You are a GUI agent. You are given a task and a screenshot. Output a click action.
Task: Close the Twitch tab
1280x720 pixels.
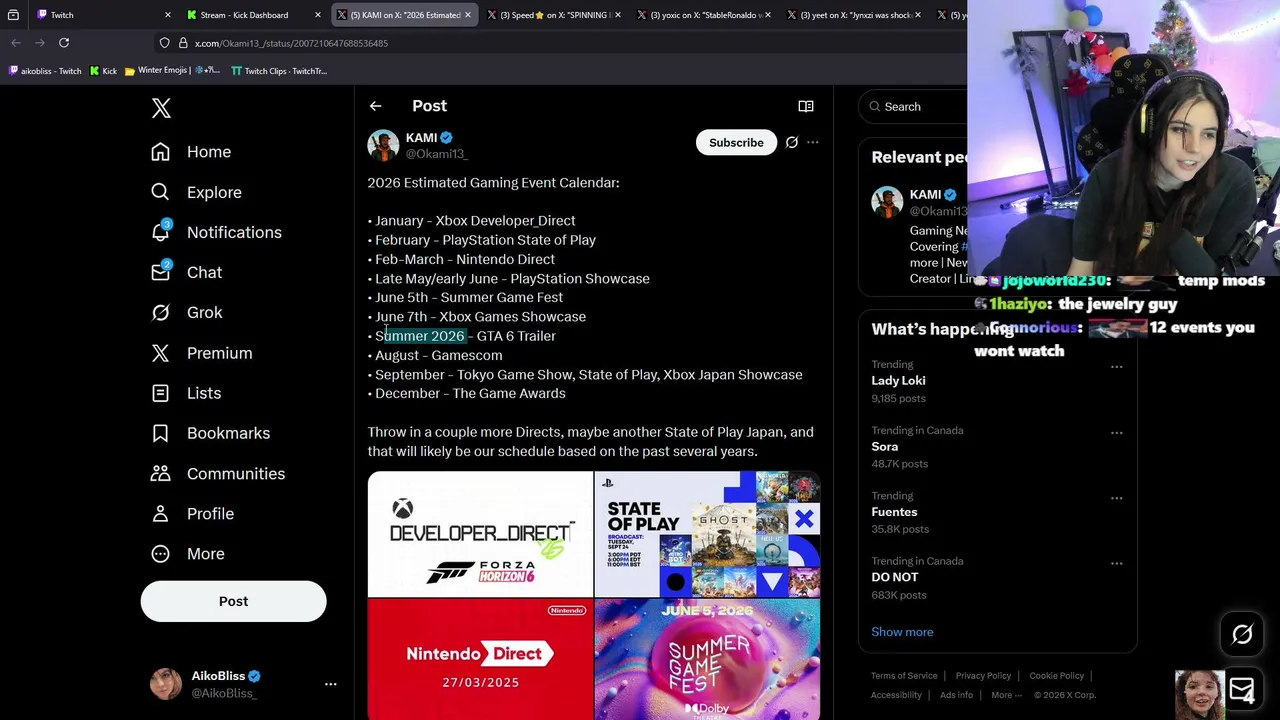[168, 15]
